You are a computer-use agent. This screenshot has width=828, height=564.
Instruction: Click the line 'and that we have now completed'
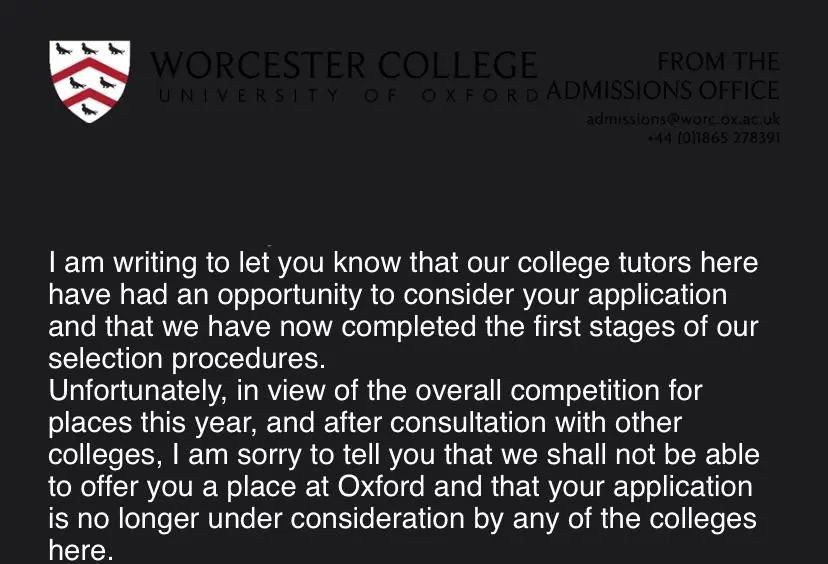point(403,327)
